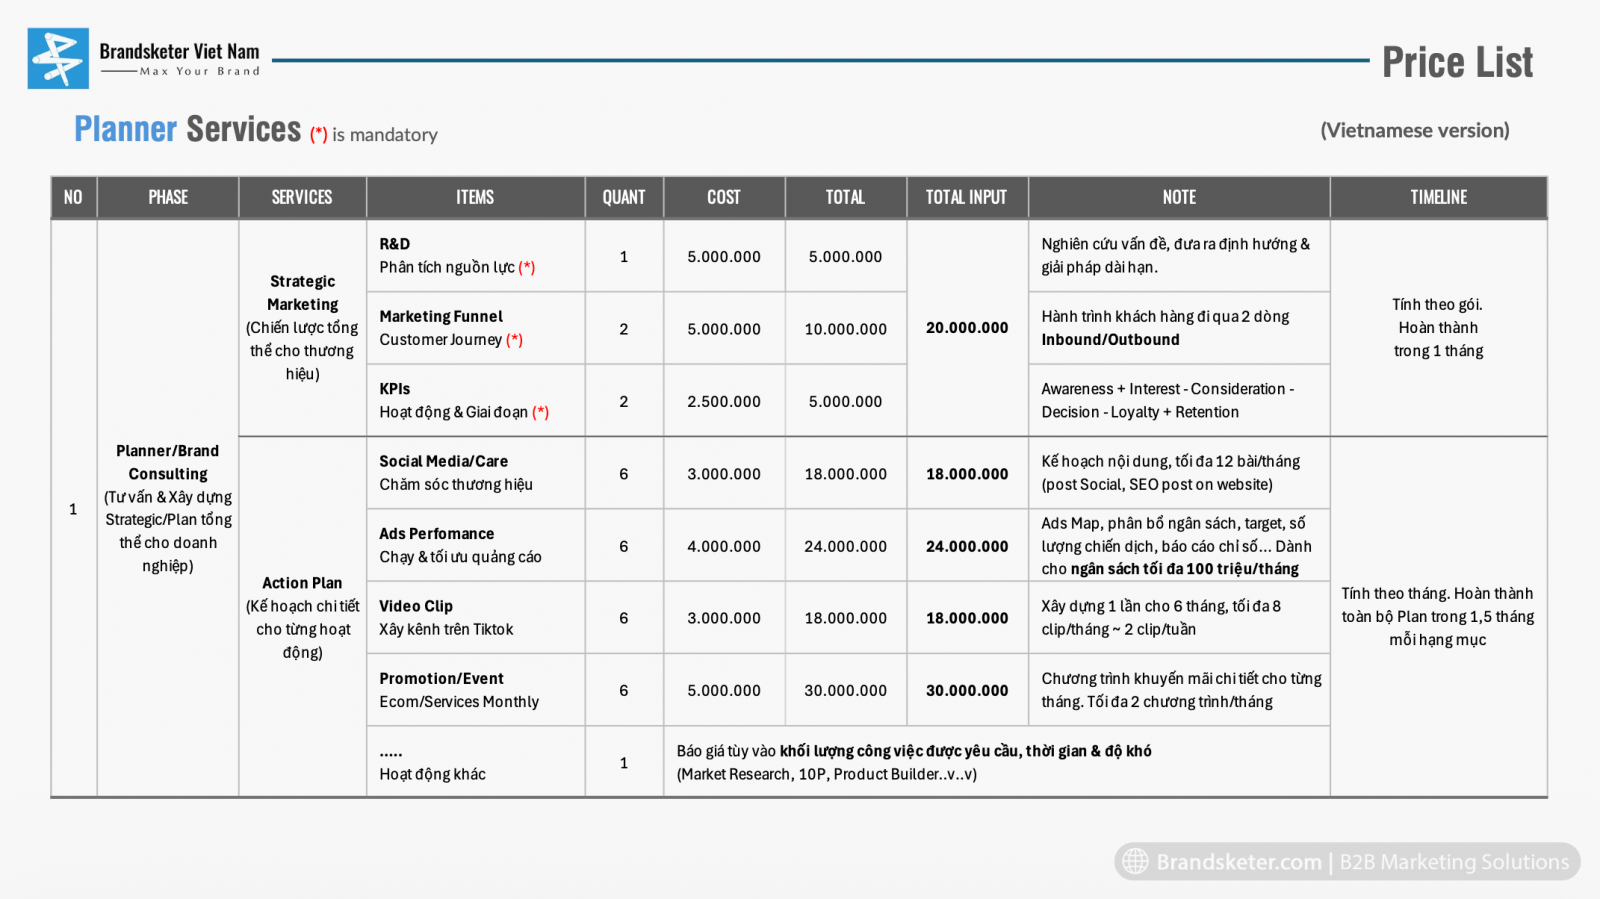This screenshot has width=1600, height=899.
Task: Click the Strategic Marketing services cell
Action: click(302, 328)
